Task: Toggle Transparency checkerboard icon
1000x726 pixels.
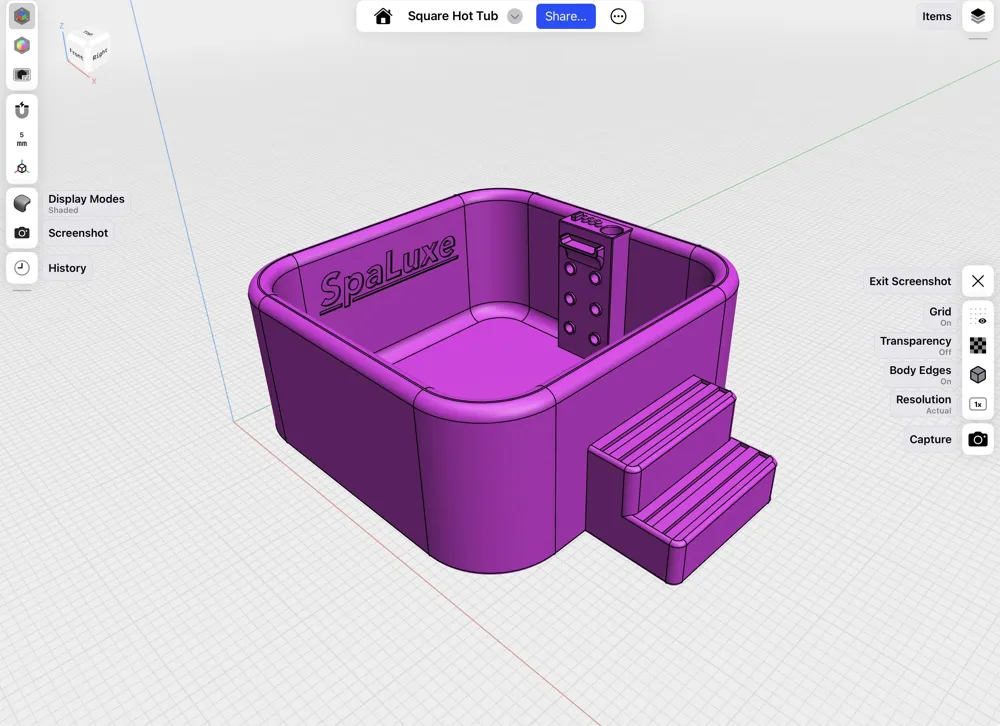Action: pyautogui.click(x=978, y=345)
